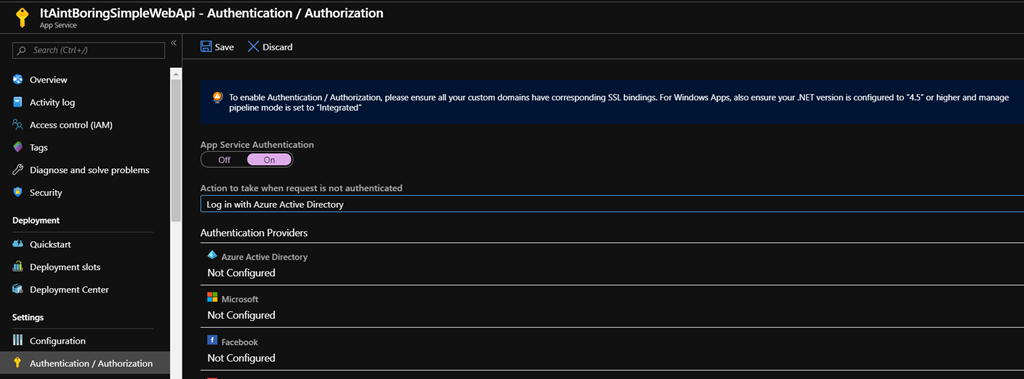
Task: Click the SSL bindings info banner text
Action: coord(619,102)
